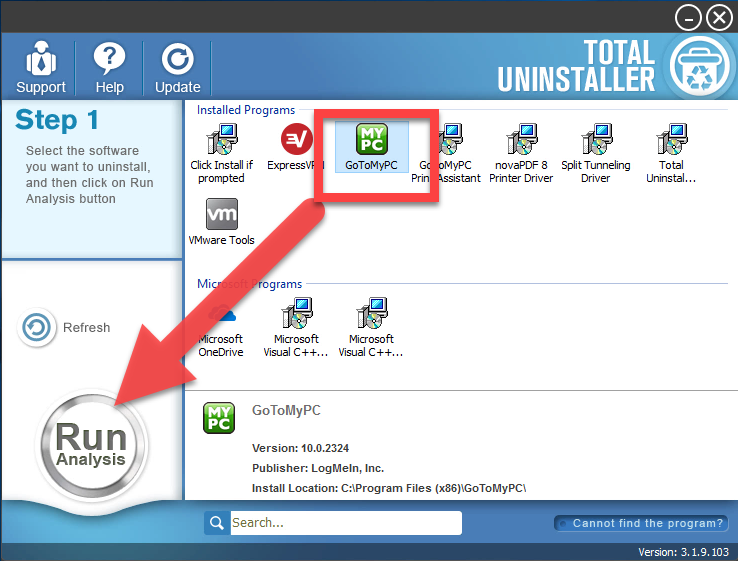Click the Run Analysis button
The height and width of the screenshot is (561, 738).
coord(91,445)
